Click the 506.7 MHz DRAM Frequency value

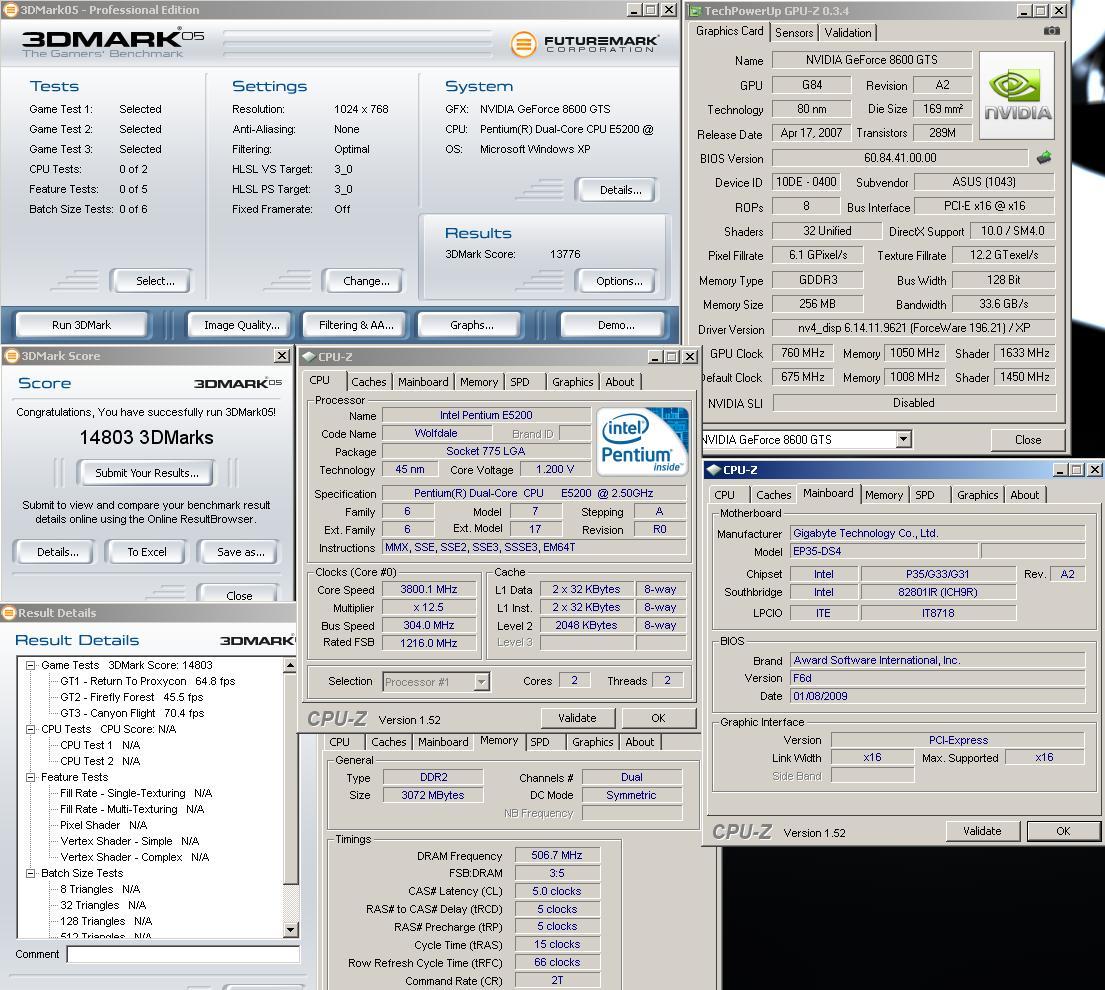point(557,855)
